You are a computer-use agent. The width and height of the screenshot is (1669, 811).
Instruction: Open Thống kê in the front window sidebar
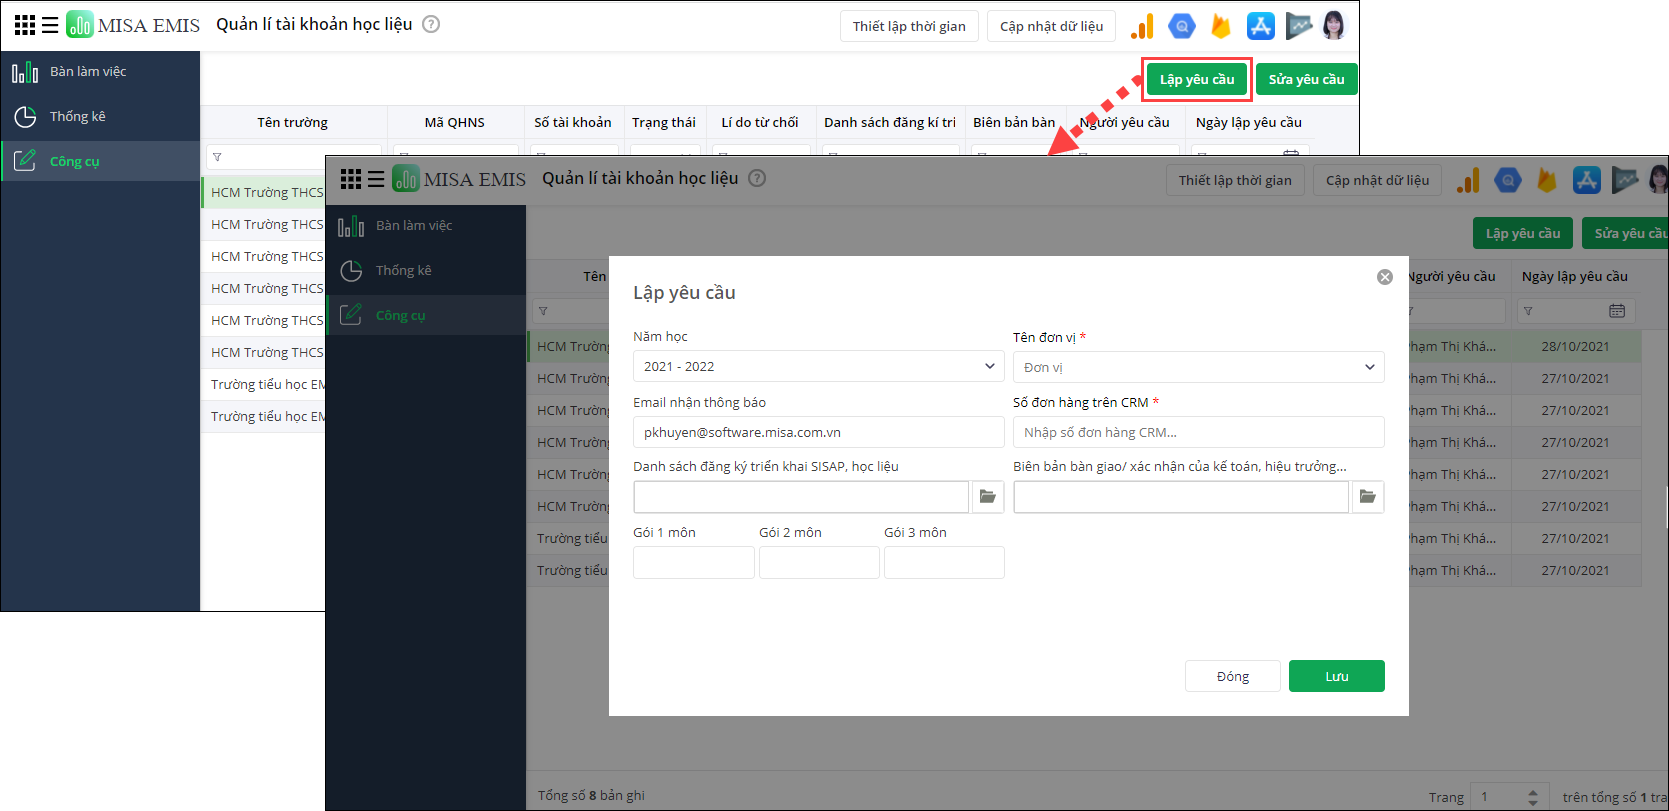[x=426, y=271]
